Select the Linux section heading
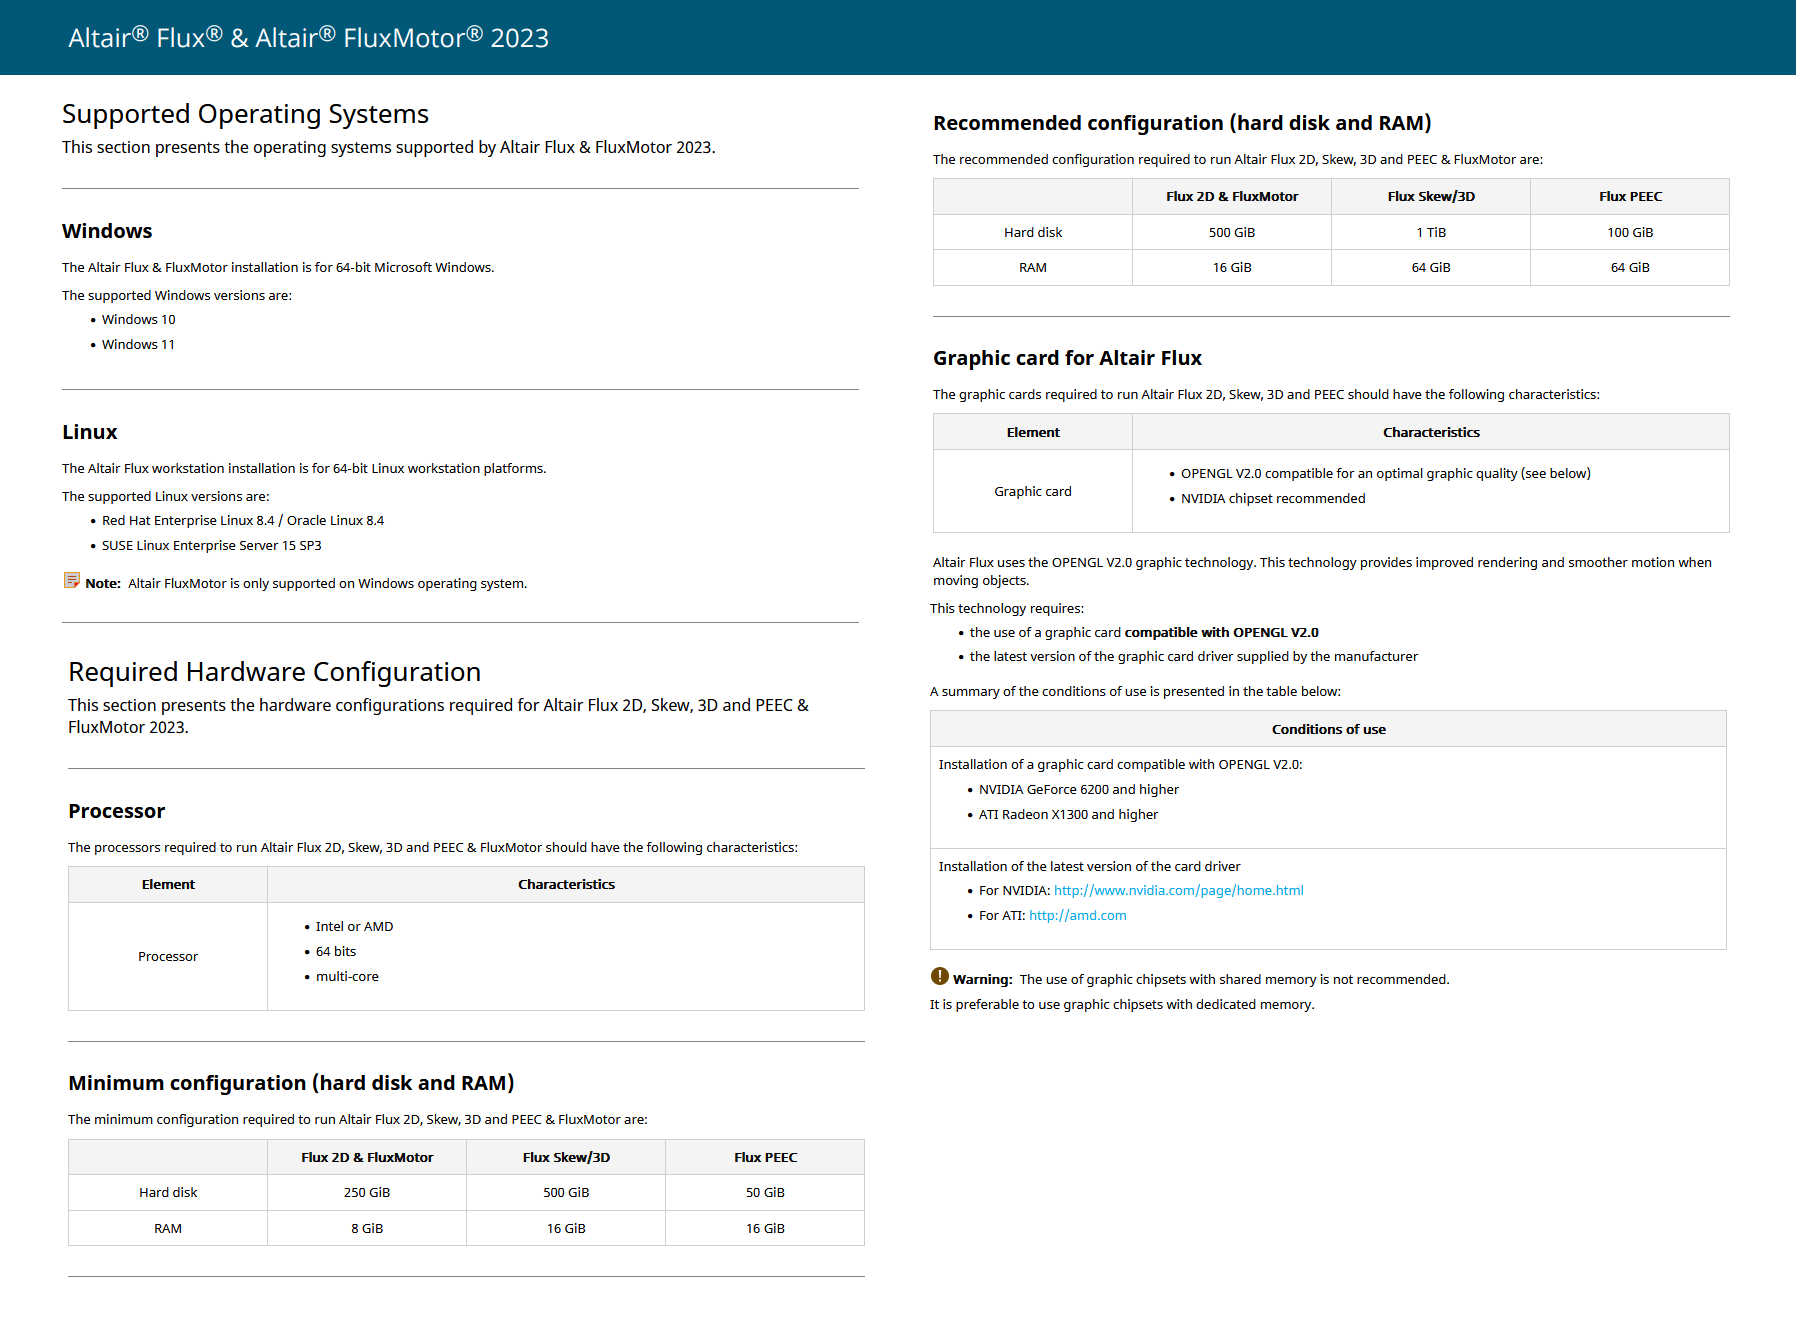This screenshot has height=1344, width=1796. click(90, 432)
